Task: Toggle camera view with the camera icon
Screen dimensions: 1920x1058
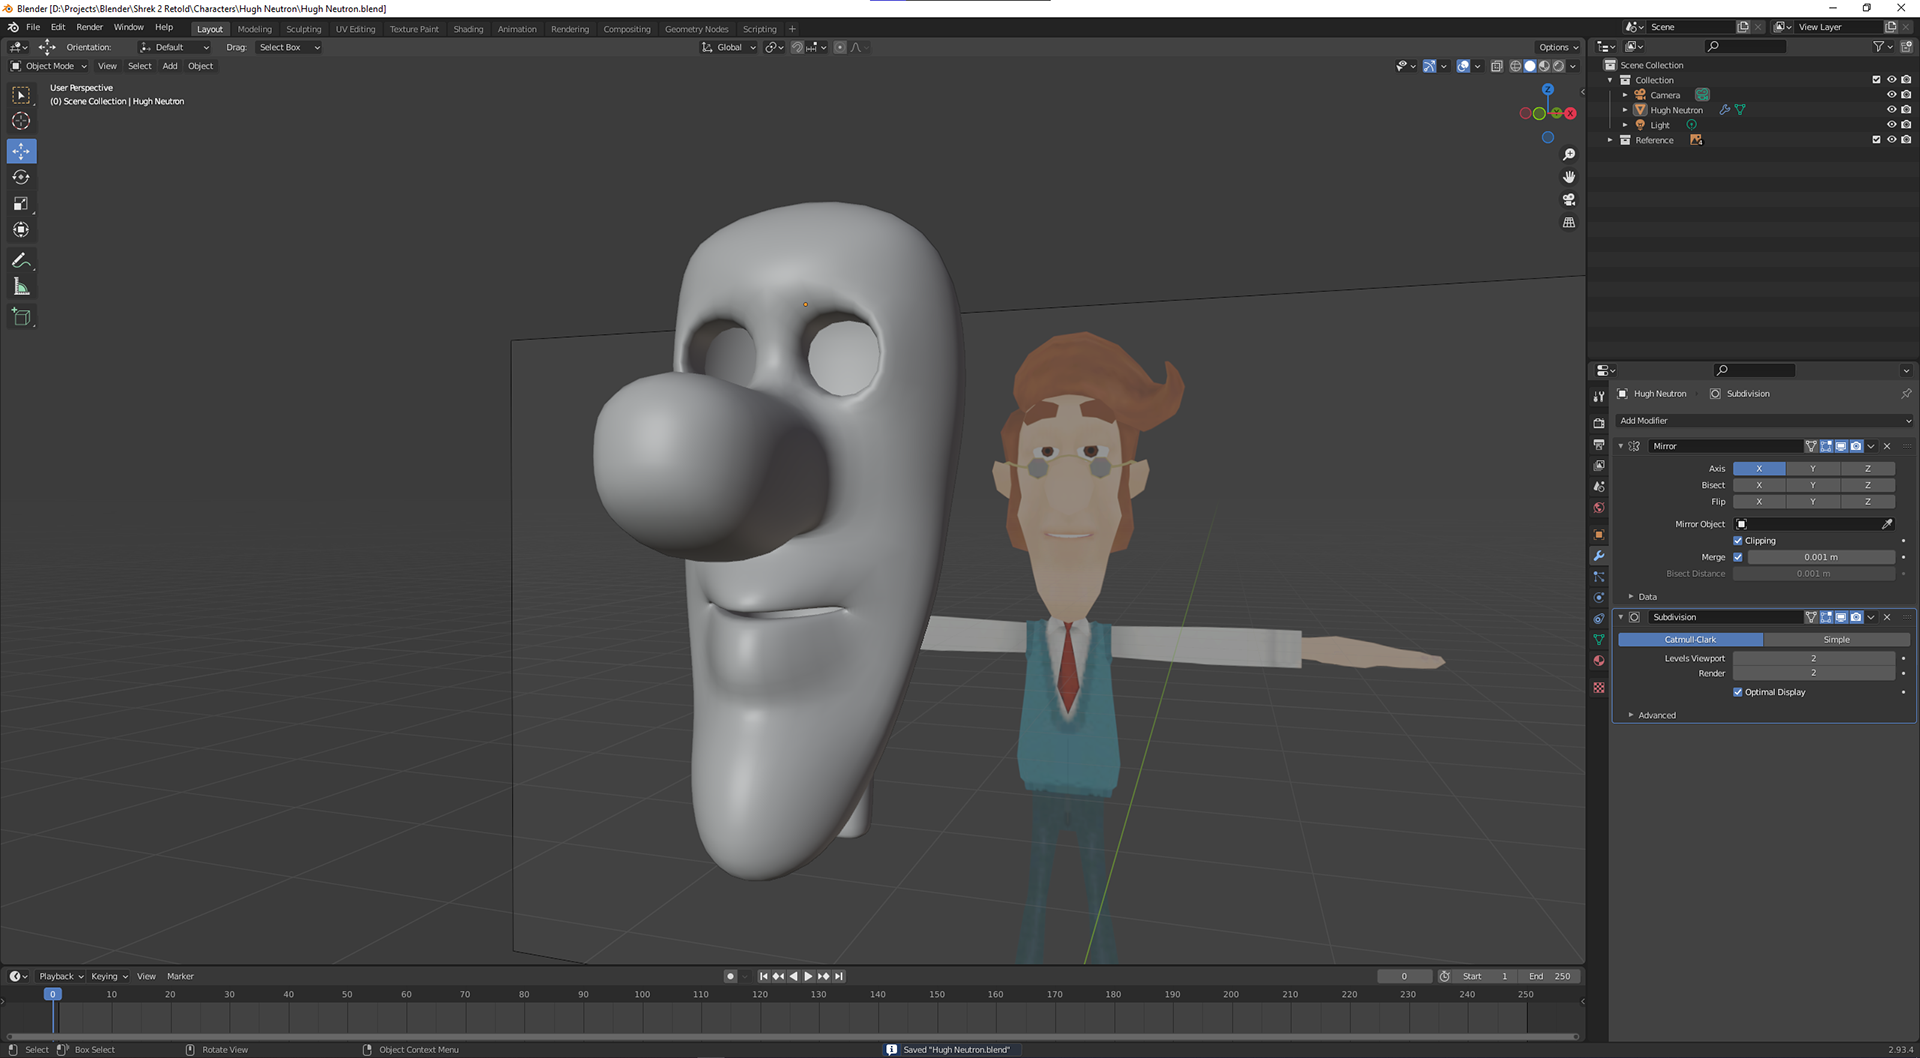Action: (1569, 200)
